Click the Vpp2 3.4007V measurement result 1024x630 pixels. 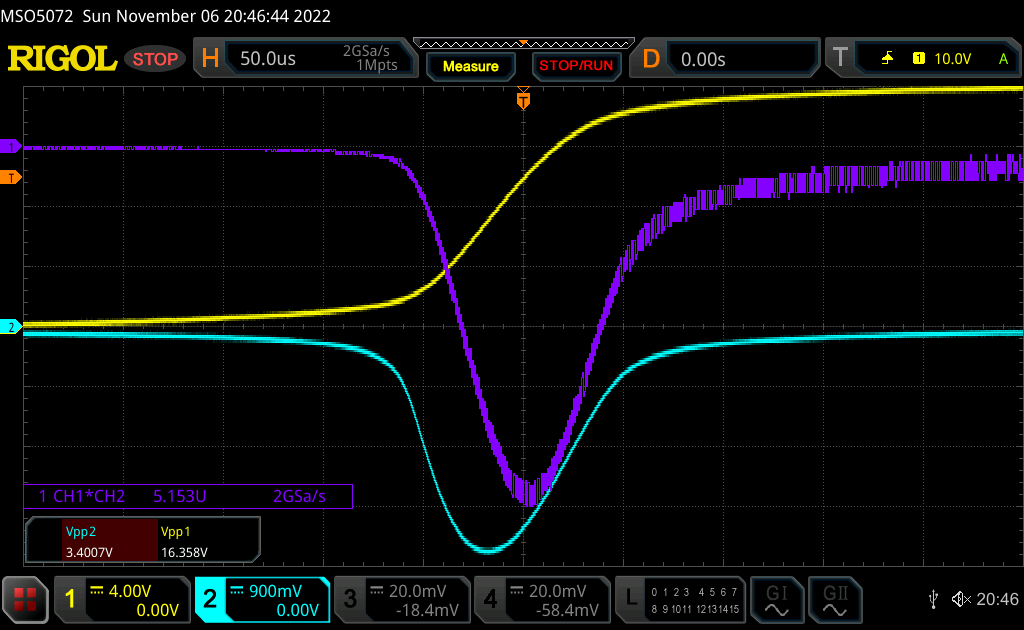click(92, 542)
